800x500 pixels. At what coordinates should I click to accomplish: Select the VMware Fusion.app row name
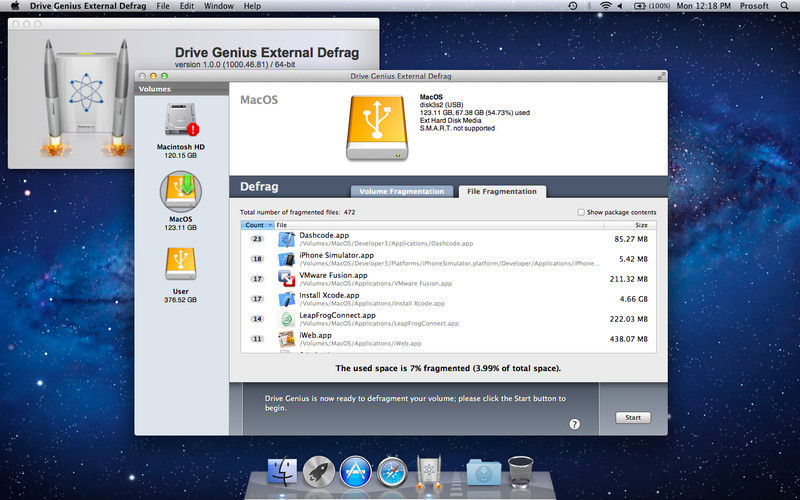[333, 275]
